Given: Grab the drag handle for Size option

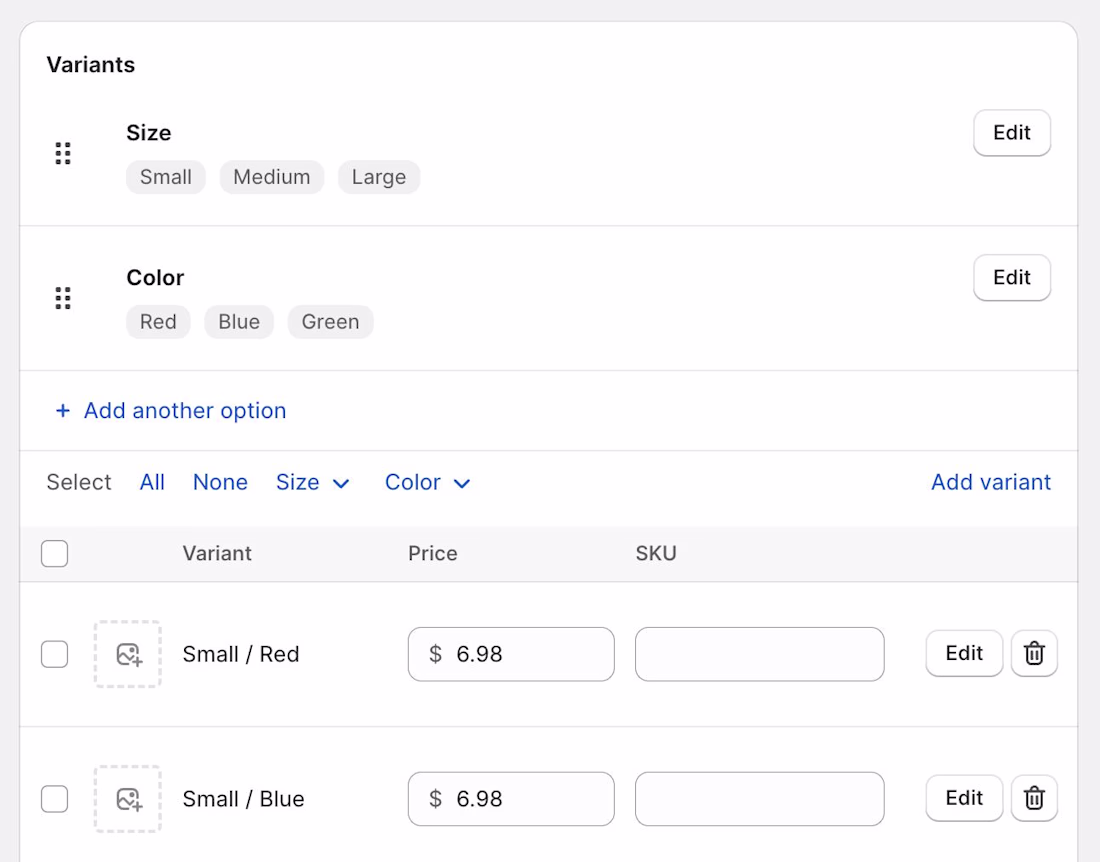Looking at the screenshot, I should click(63, 154).
